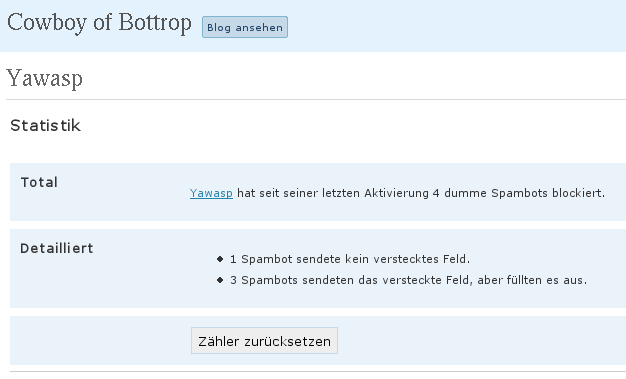Click the horizontal divider below Yawasp heading

pyautogui.click(x=316, y=99)
